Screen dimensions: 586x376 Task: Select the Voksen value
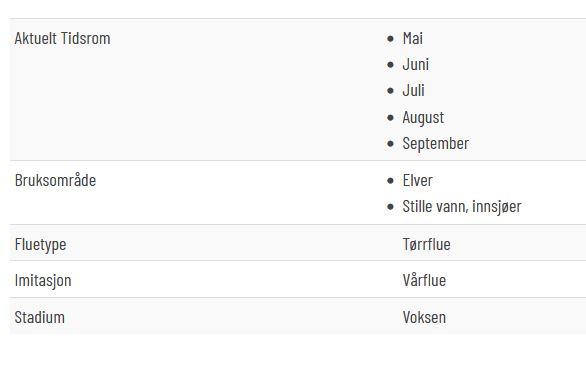point(424,317)
